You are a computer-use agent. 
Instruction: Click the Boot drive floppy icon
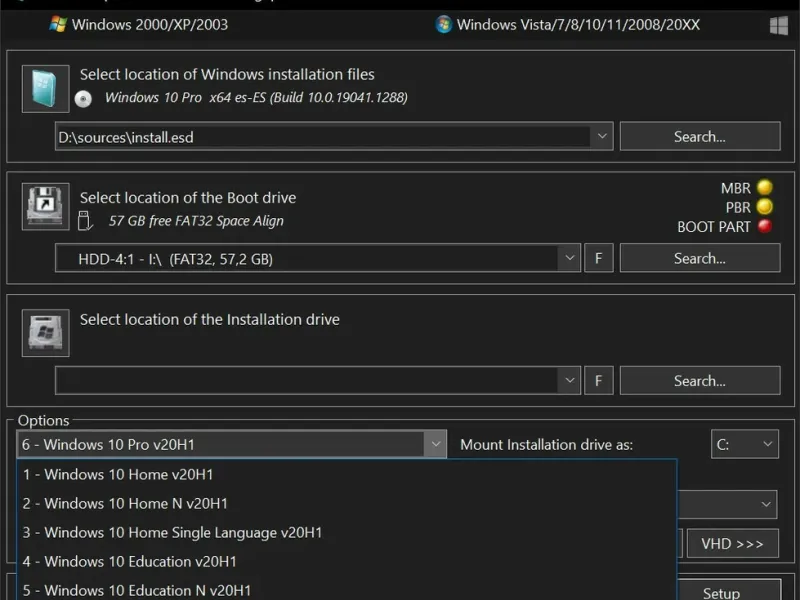[x=45, y=207]
